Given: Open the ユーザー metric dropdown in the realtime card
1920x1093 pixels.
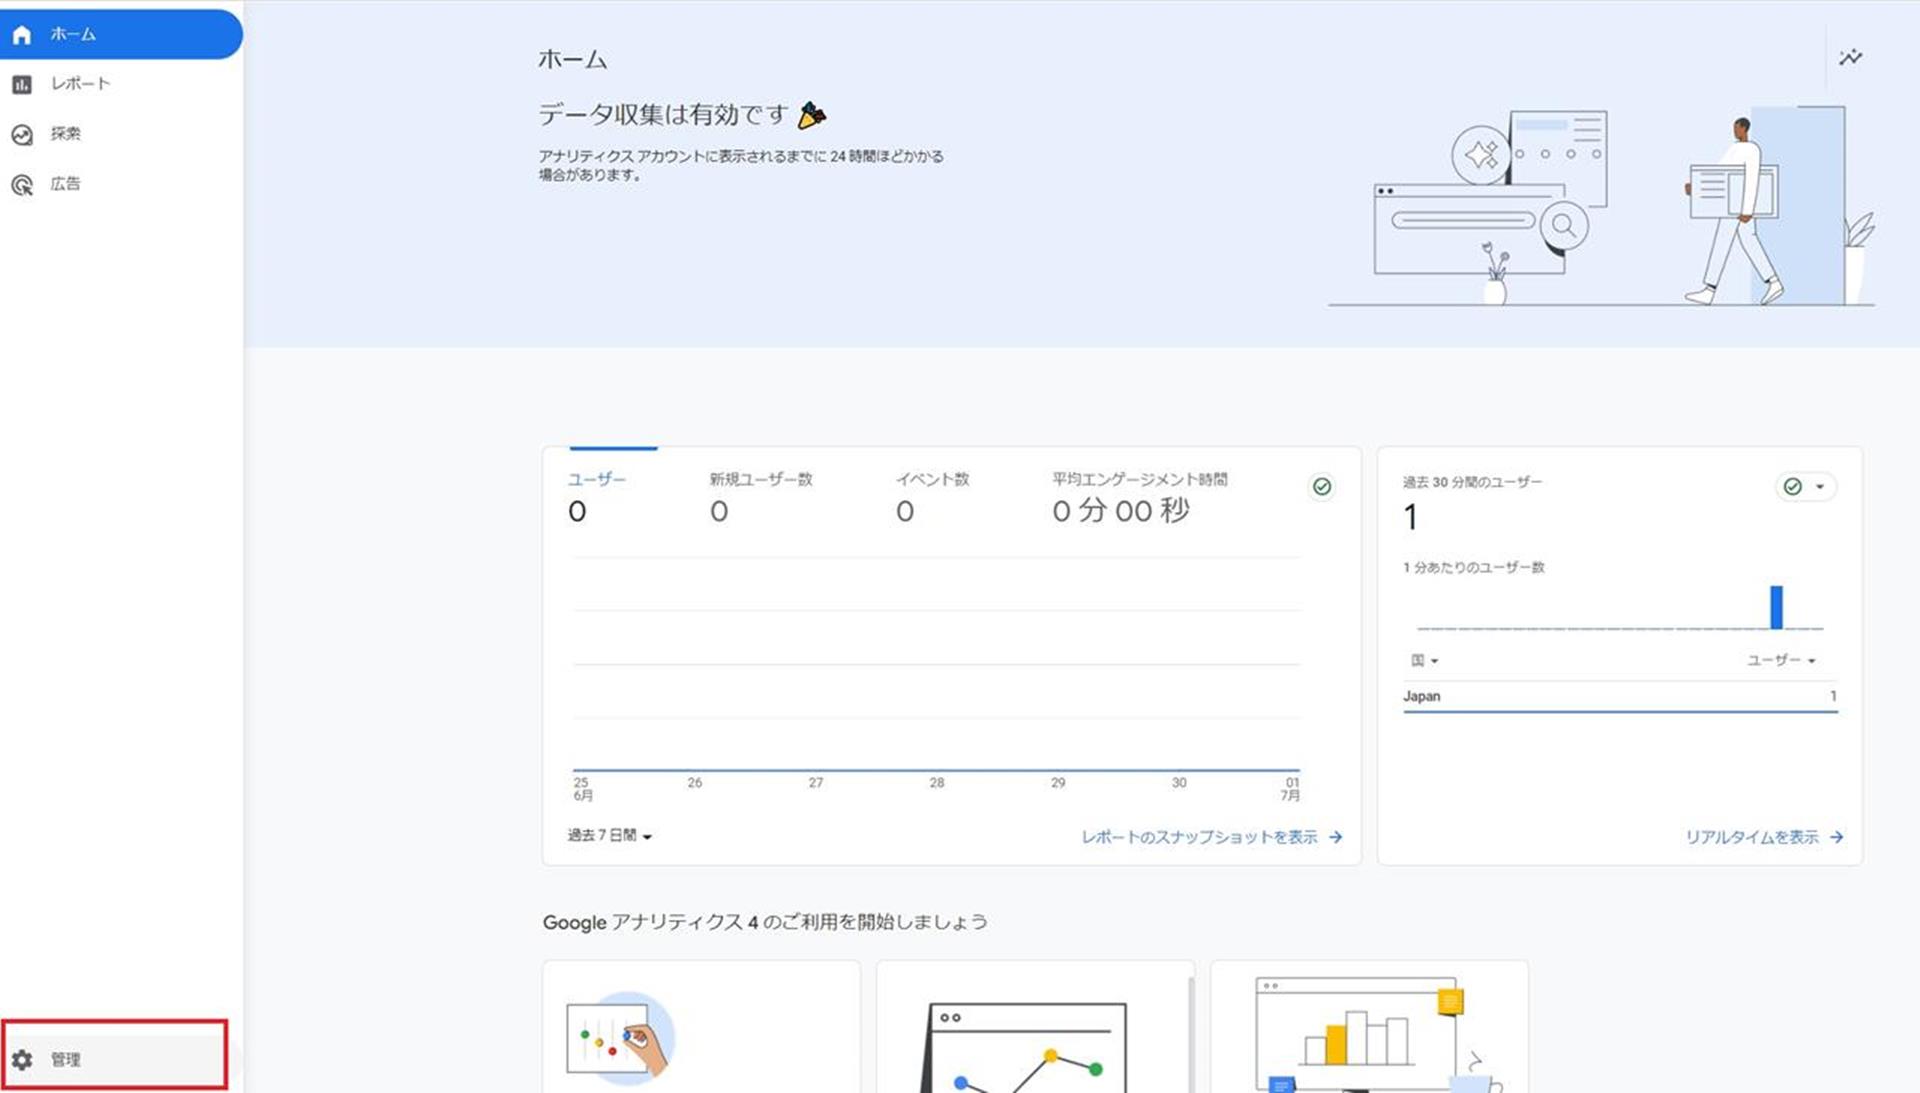Looking at the screenshot, I should [1780, 661].
